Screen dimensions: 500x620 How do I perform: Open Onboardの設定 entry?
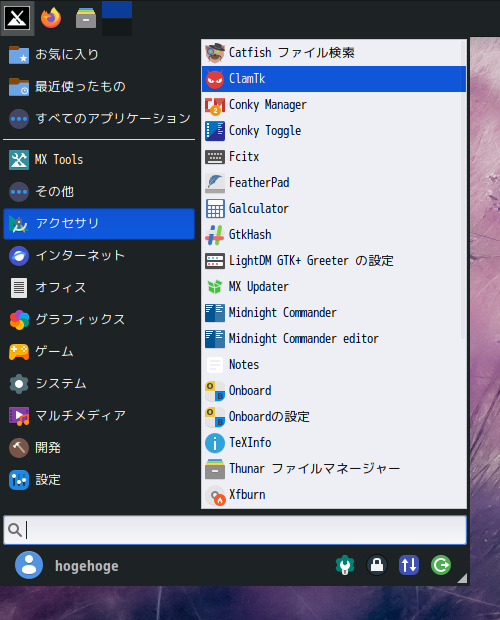(x=334, y=417)
